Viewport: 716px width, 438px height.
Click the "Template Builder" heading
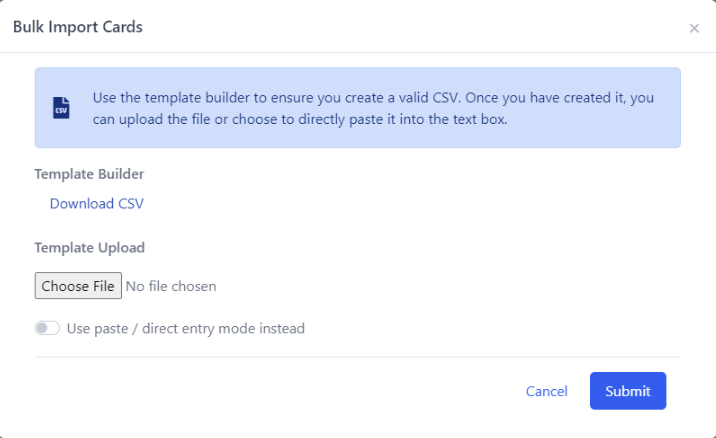89,174
